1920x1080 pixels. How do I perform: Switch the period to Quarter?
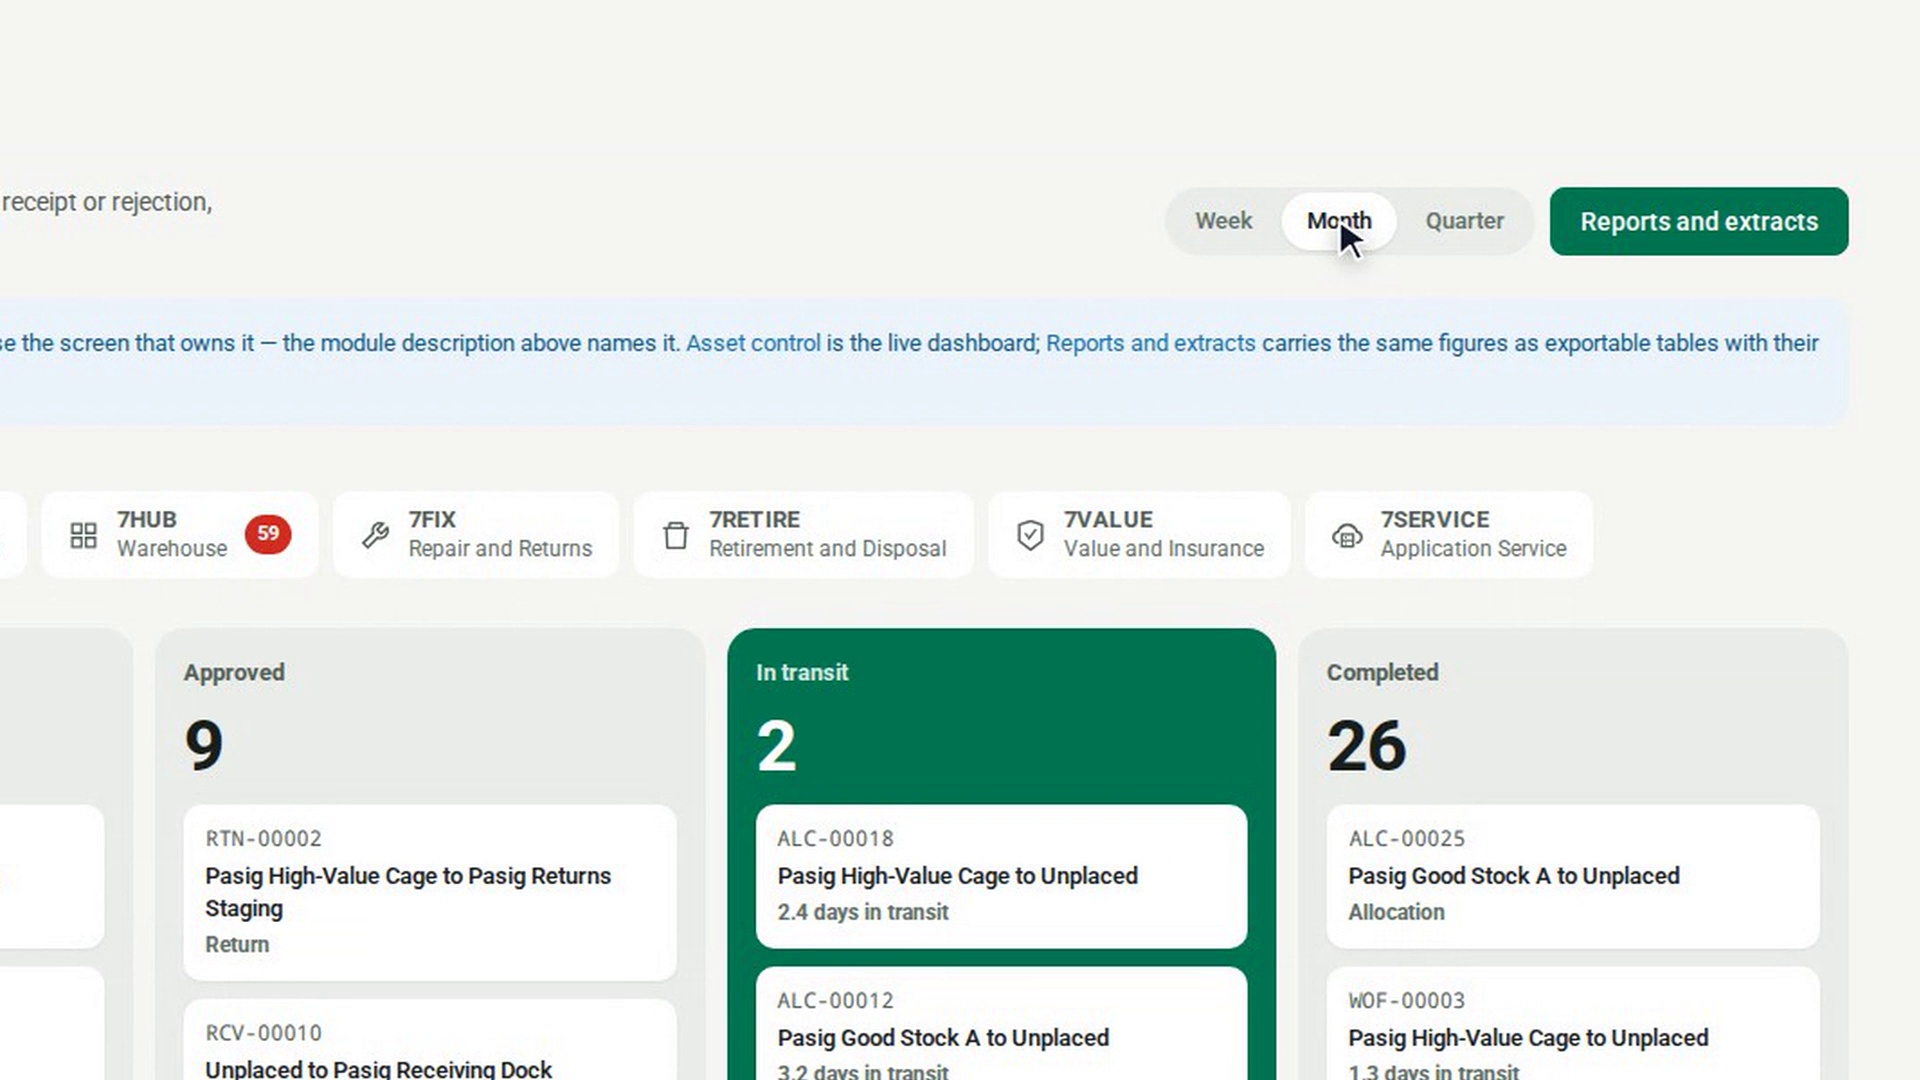point(1464,221)
